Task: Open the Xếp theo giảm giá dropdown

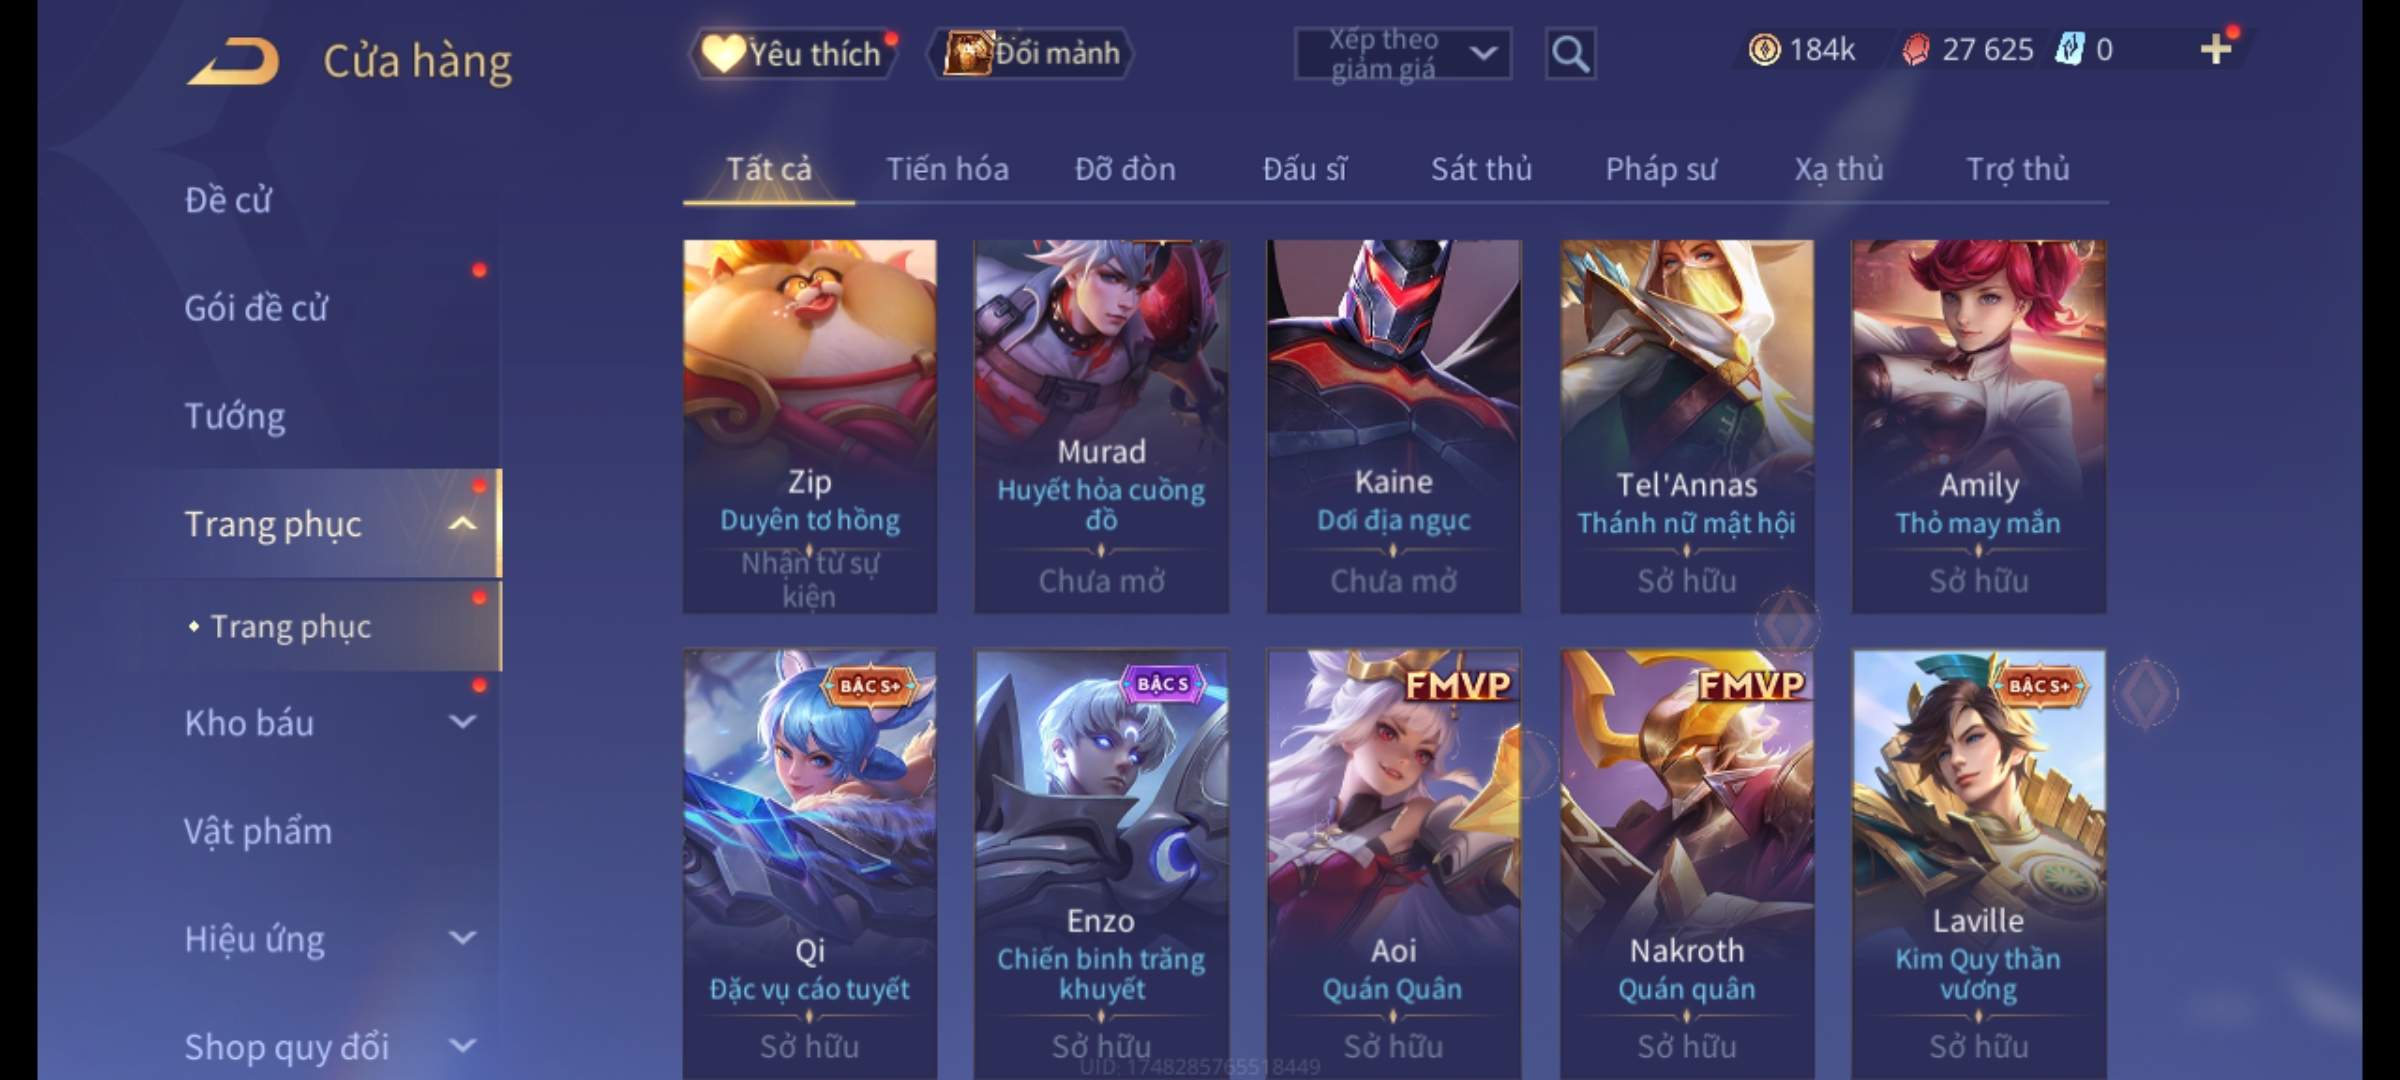Action: [x=1403, y=54]
